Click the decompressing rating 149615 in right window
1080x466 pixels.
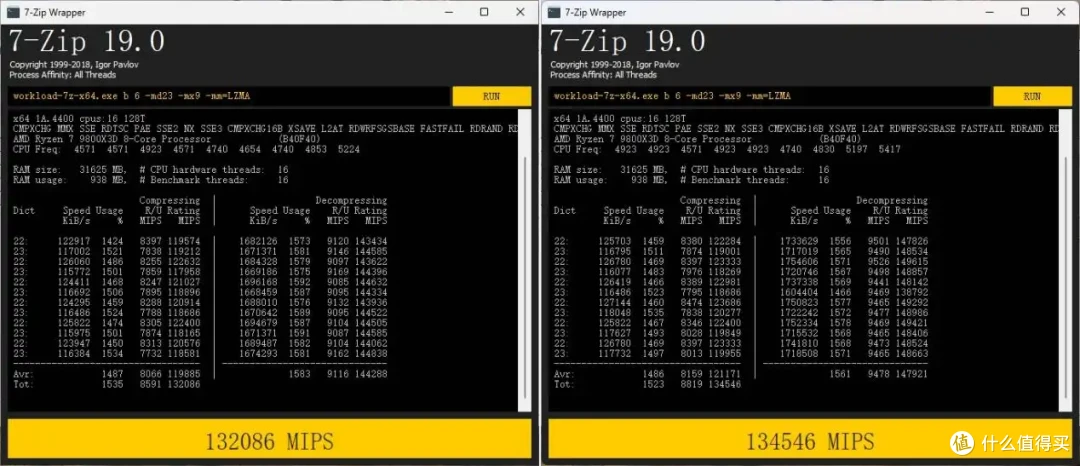[x=910, y=261]
